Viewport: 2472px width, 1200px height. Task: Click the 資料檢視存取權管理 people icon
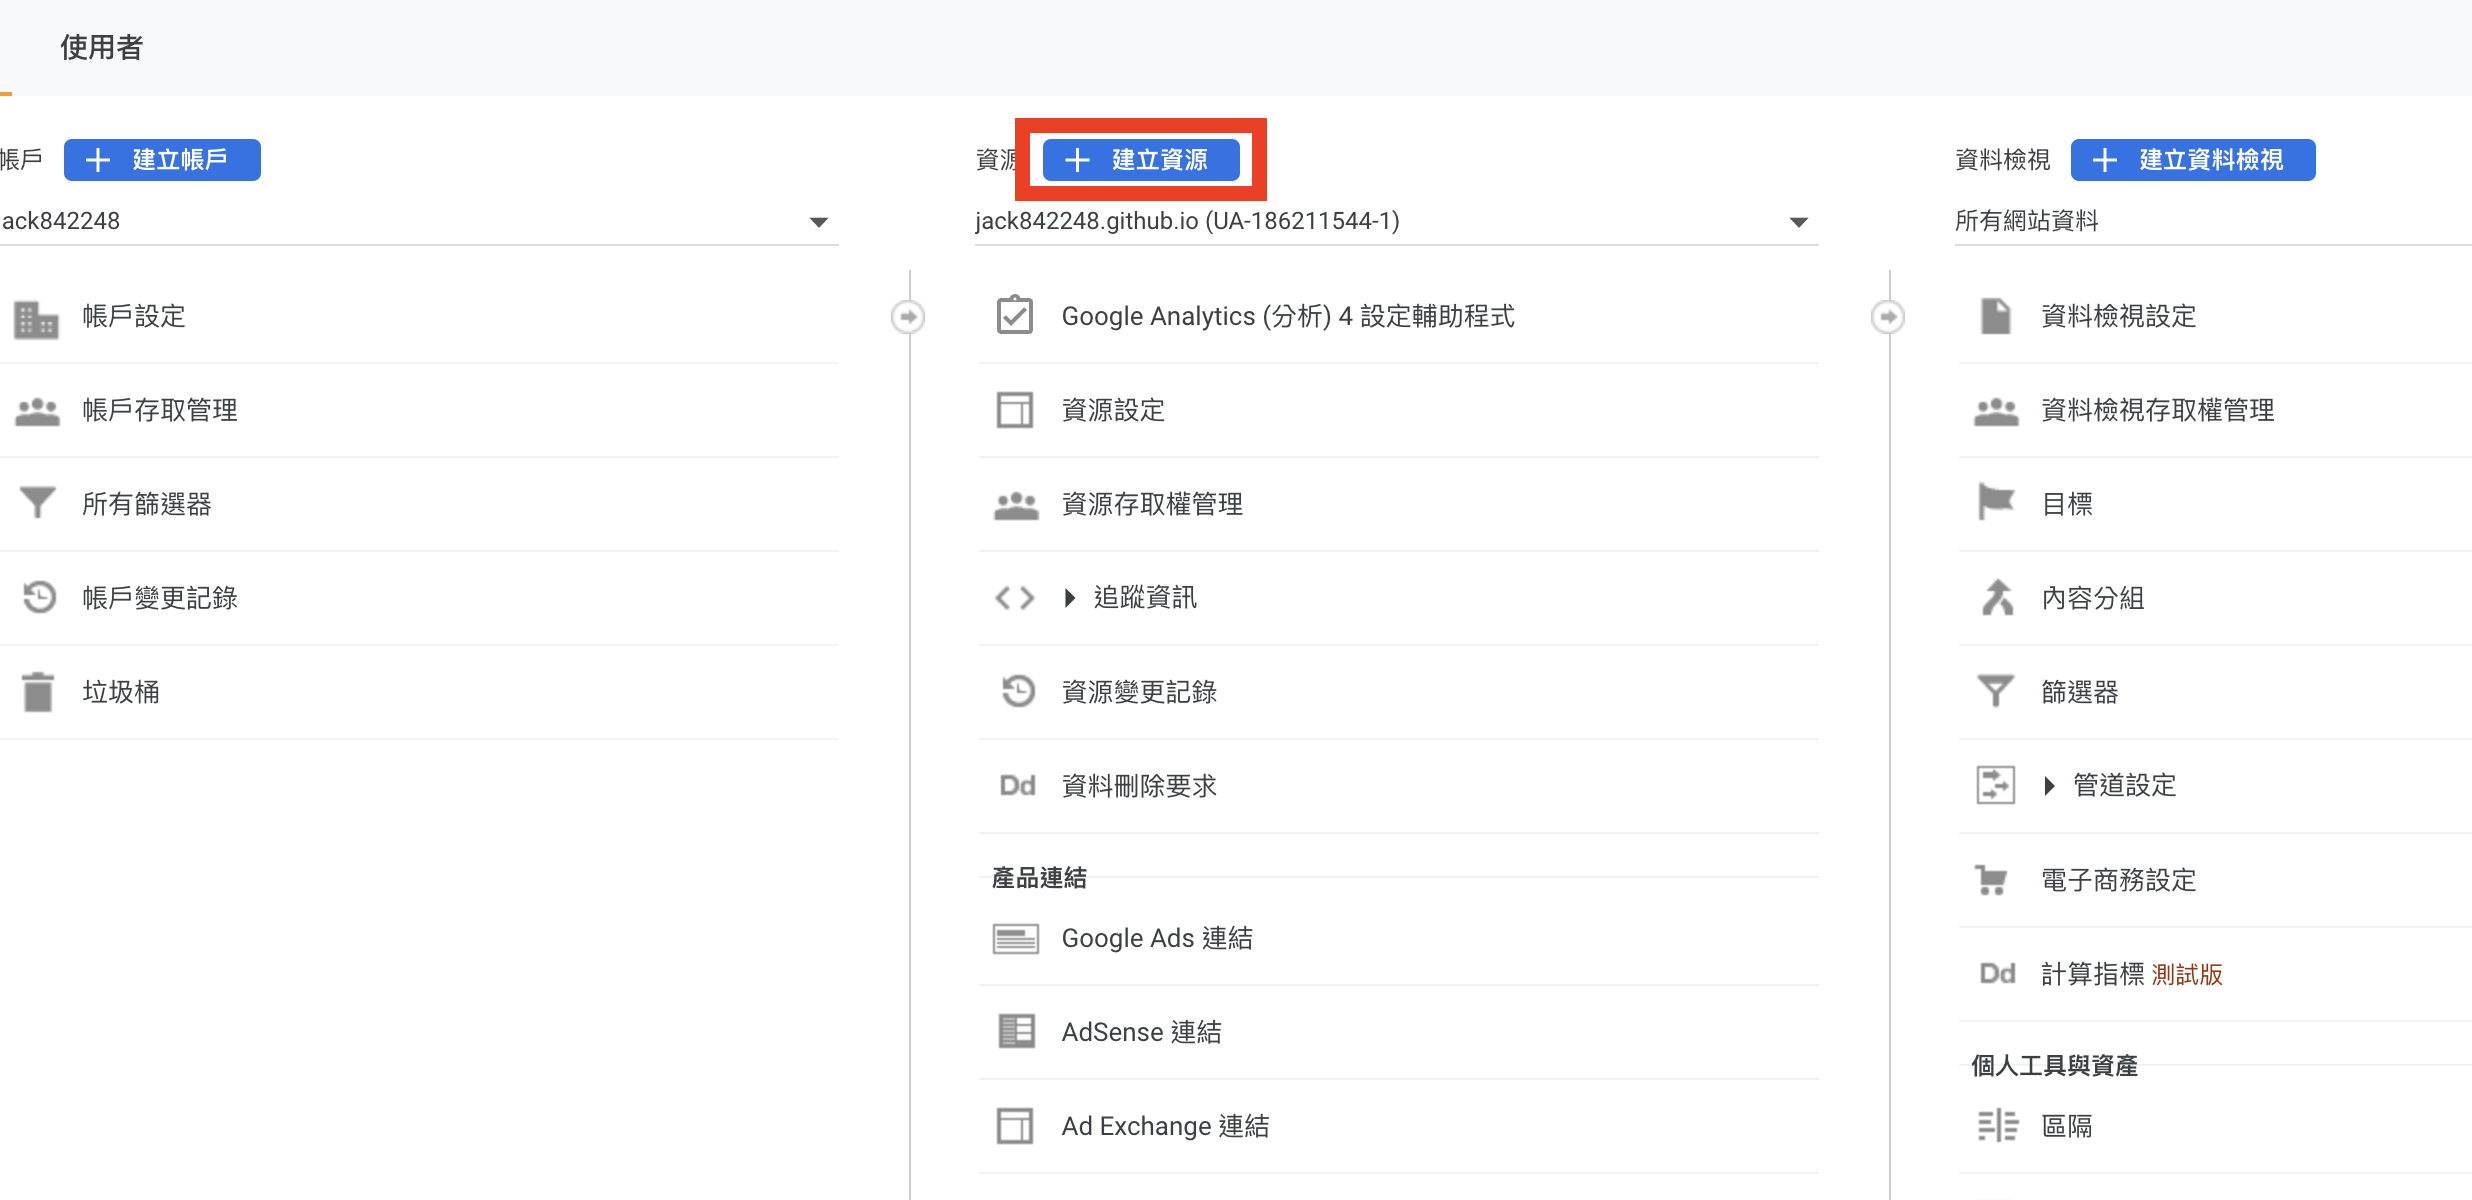click(x=1996, y=411)
